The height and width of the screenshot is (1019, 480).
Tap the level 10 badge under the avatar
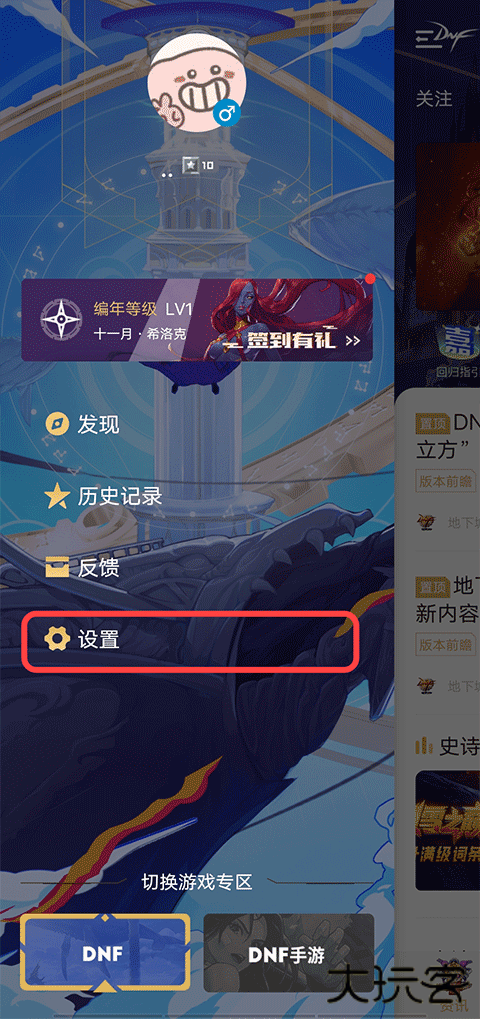197,165
